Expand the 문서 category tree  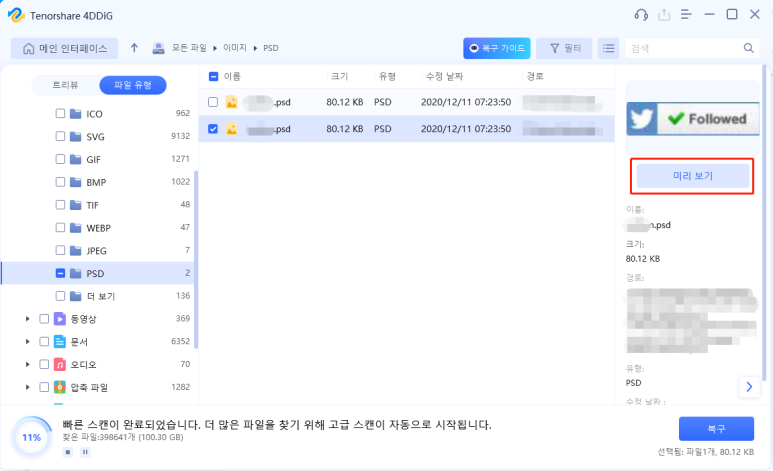(x=28, y=342)
